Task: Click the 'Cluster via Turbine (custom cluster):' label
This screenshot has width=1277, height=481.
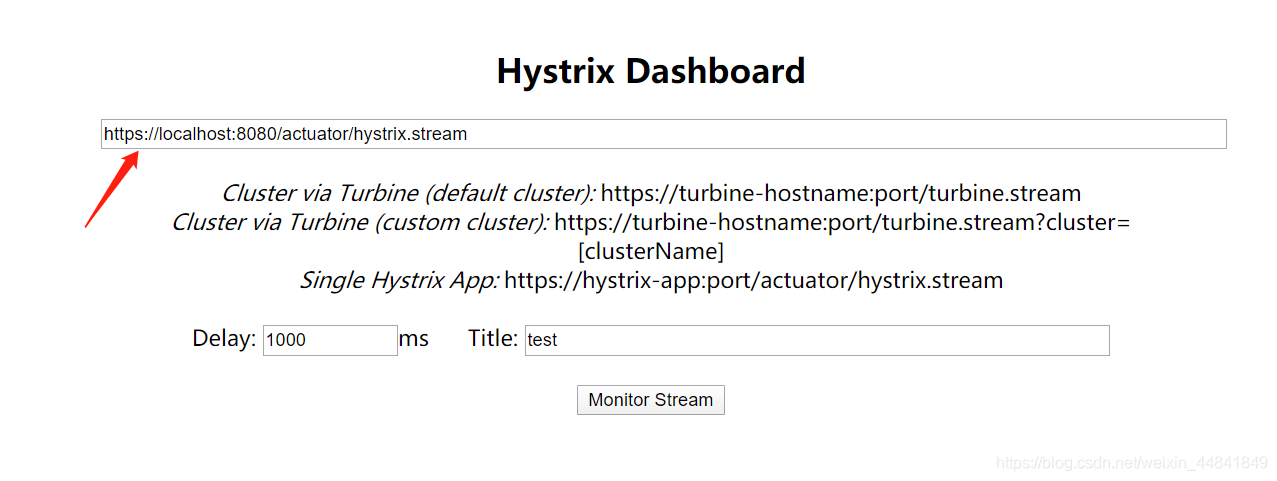Action: [x=359, y=222]
